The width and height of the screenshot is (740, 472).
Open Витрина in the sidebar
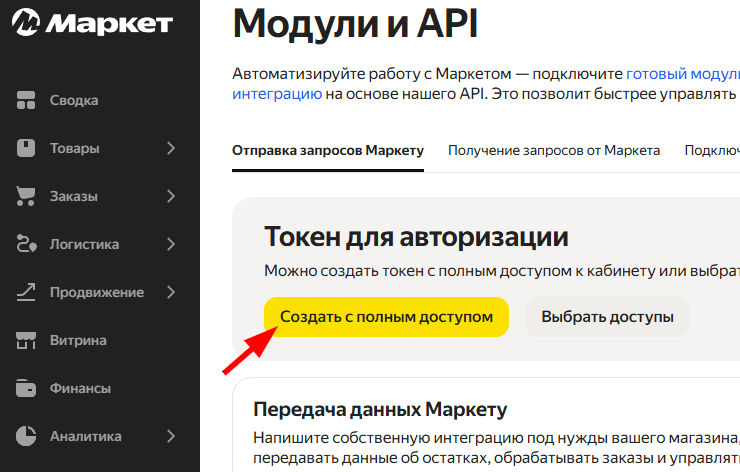tap(78, 340)
